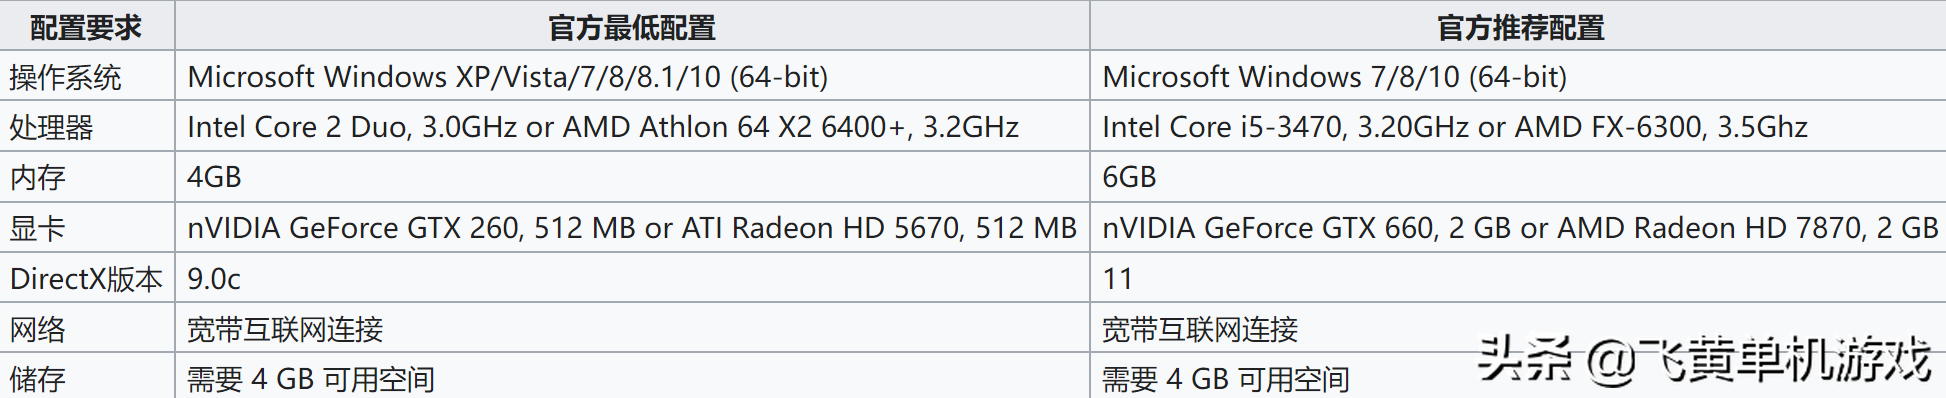Select the Intel Core 2 Duo cell
The width and height of the screenshot is (1946, 398).
click(632, 127)
